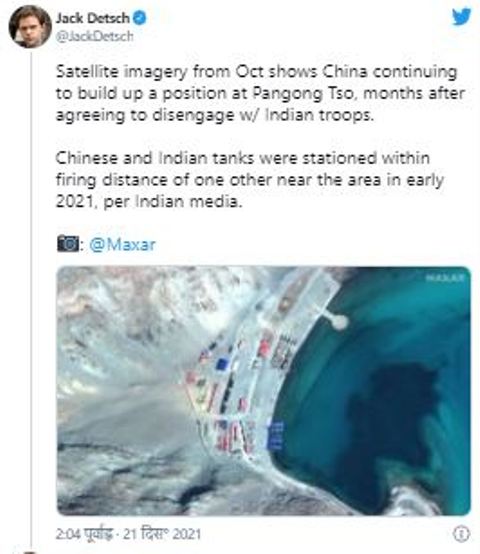Click the vertical thread line under the avatar

click(x=31, y=299)
